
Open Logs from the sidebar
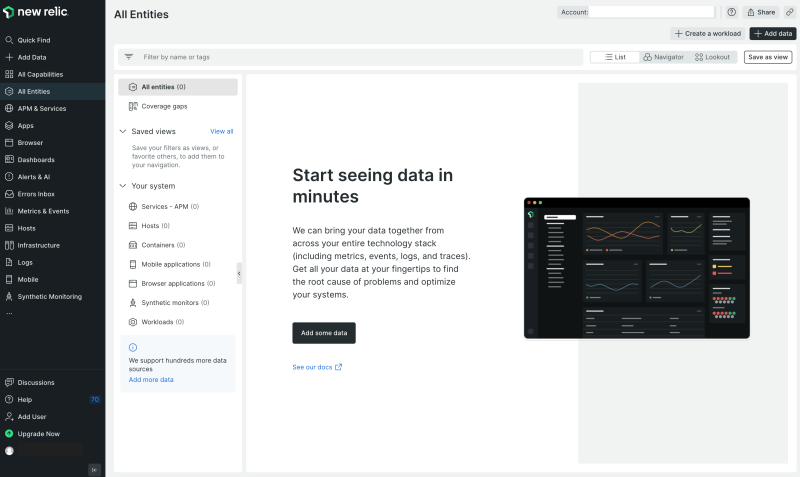(x=25, y=262)
